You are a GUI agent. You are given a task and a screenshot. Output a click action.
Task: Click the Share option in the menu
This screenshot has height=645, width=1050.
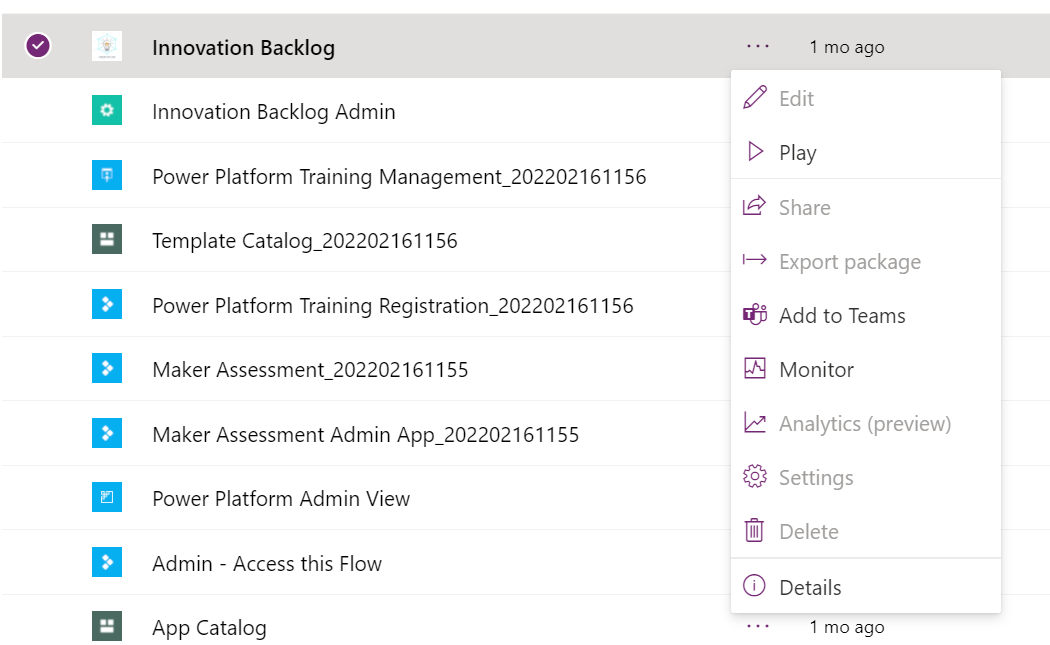pyautogui.click(x=804, y=208)
